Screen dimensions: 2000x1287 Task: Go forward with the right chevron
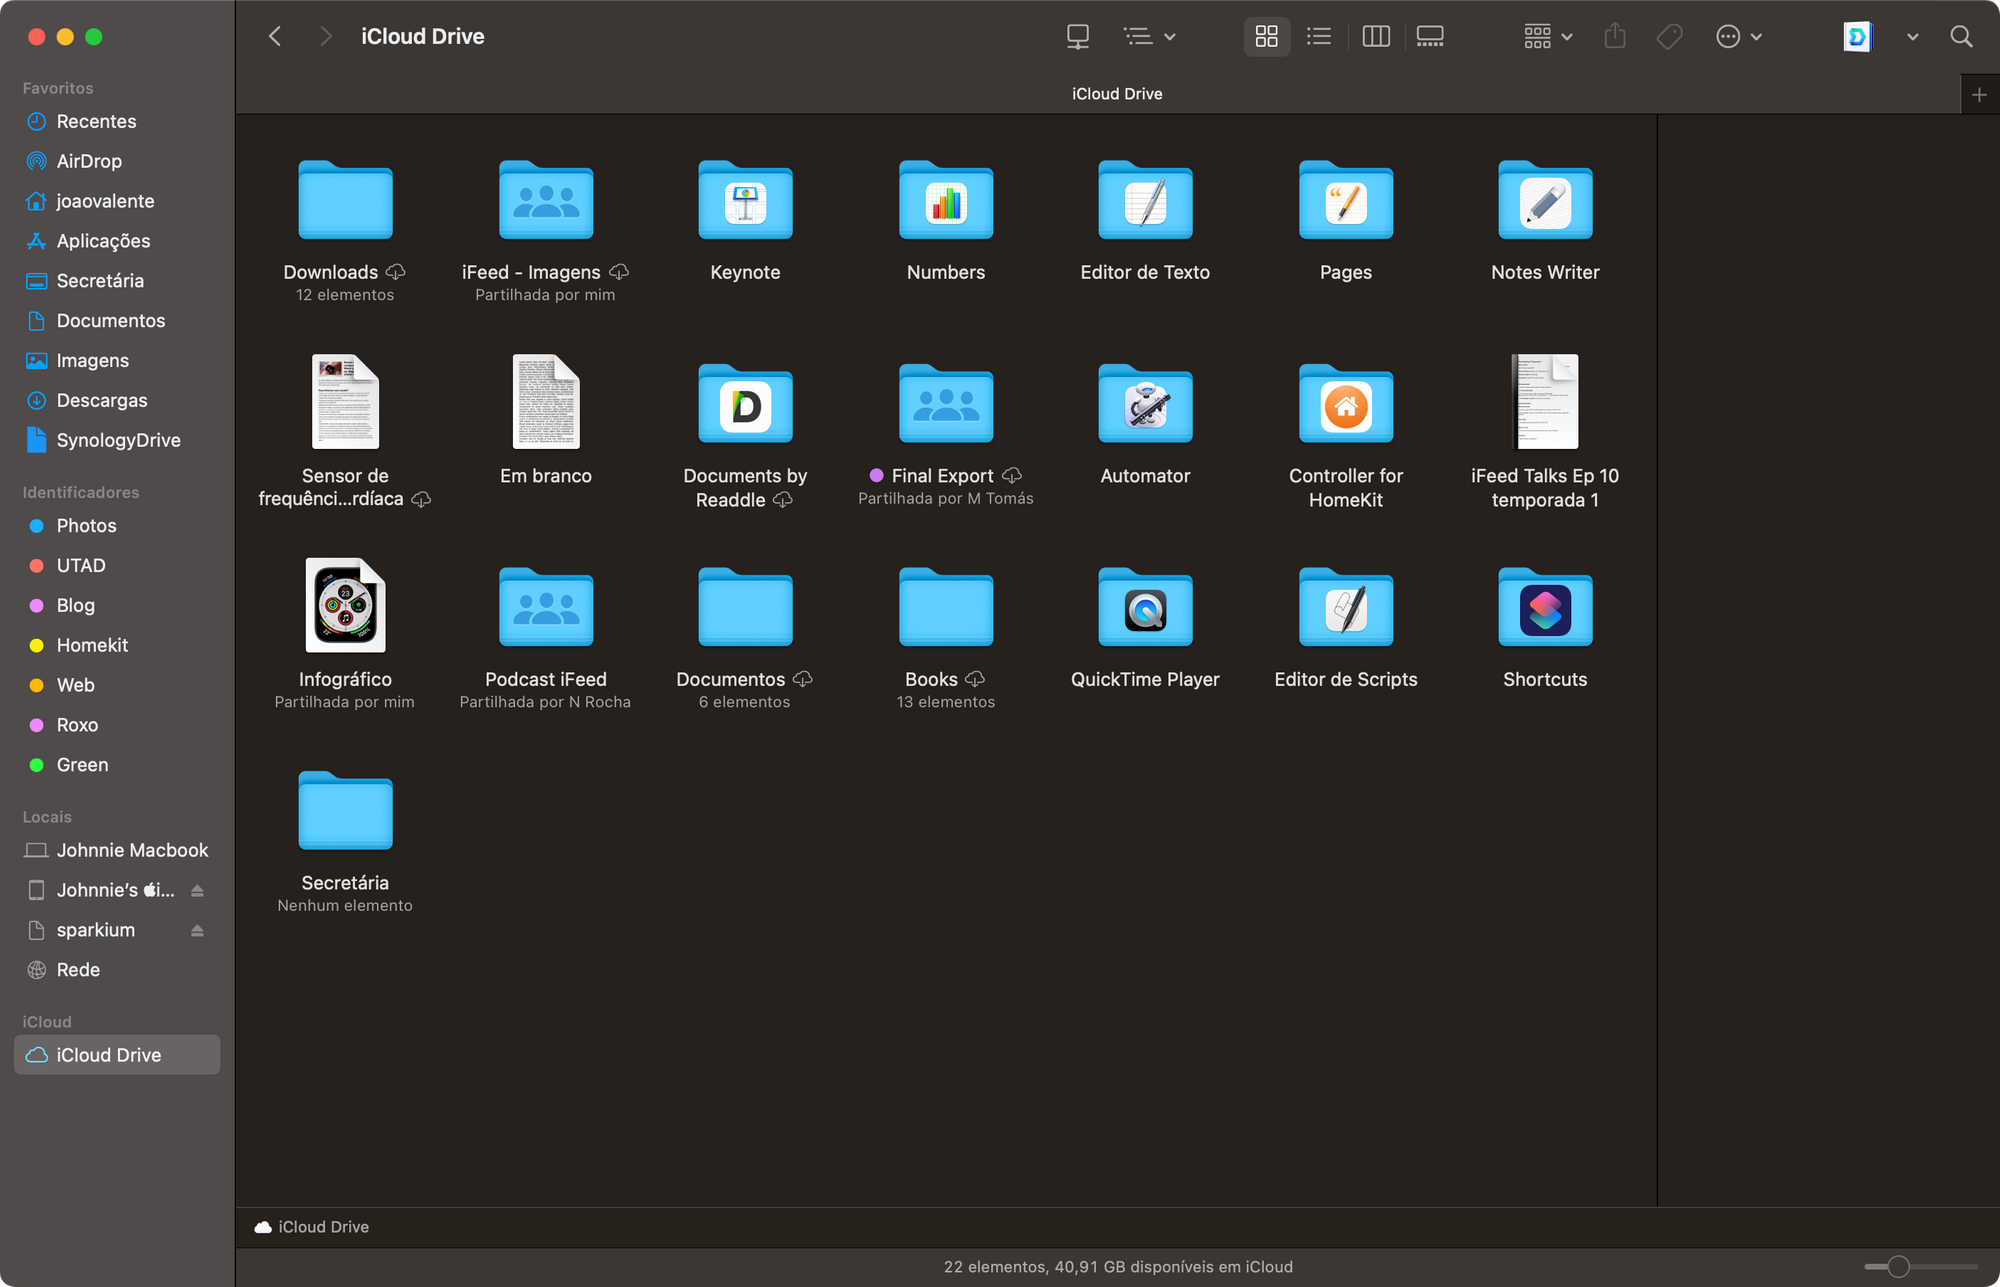[x=325, y=37]
